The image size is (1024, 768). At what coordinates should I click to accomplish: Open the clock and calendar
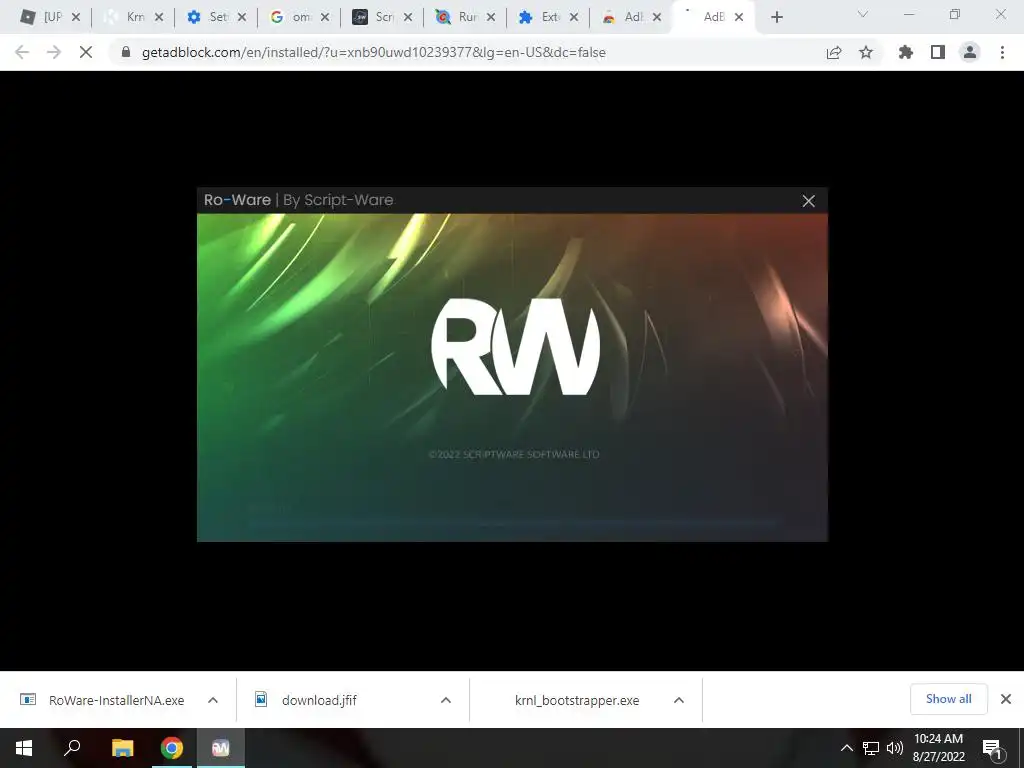click(x=938, y=748)
